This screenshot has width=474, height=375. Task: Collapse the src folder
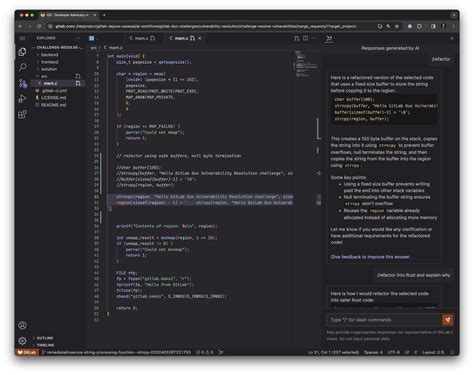tap(44, 76)
